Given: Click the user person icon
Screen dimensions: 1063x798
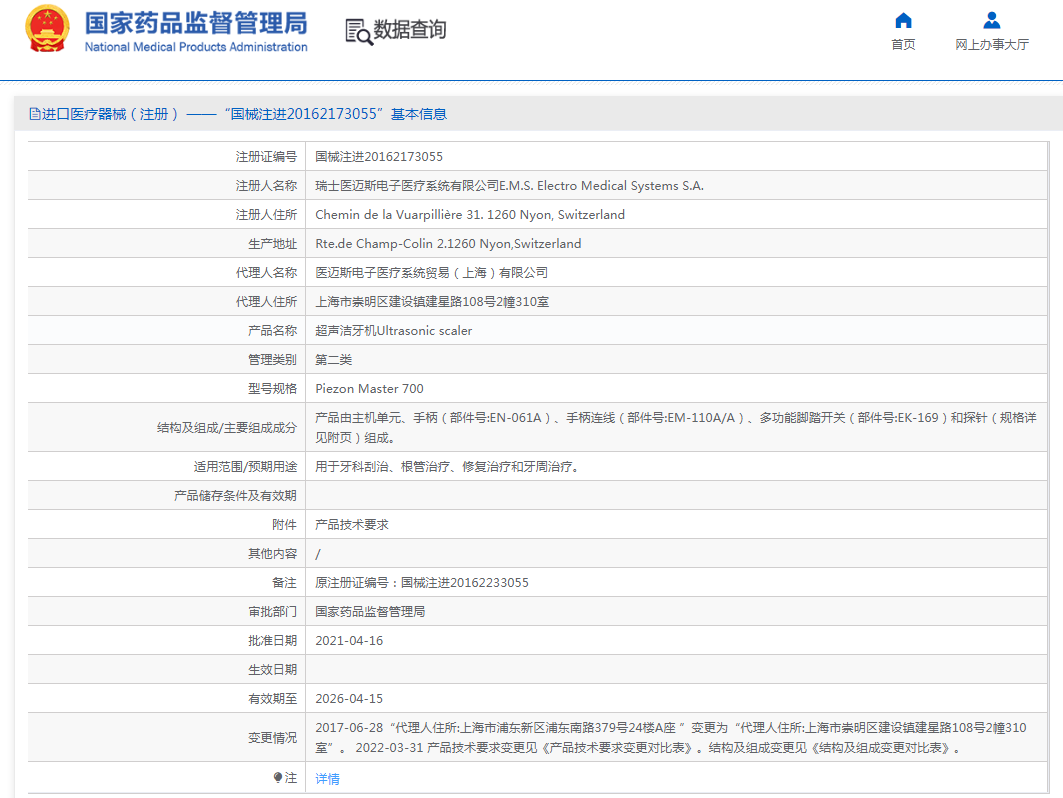Looking at the screenshot, I should tap(991, 20).
